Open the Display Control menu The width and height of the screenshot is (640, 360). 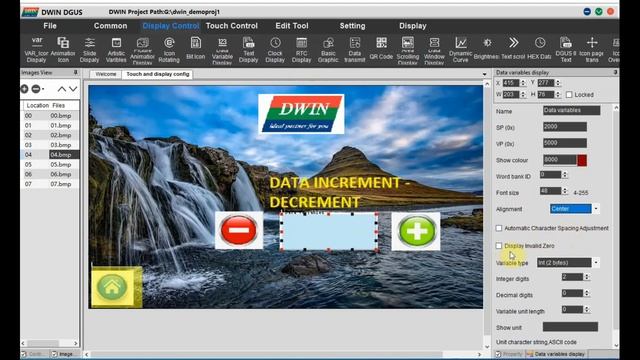pos(171,26)
